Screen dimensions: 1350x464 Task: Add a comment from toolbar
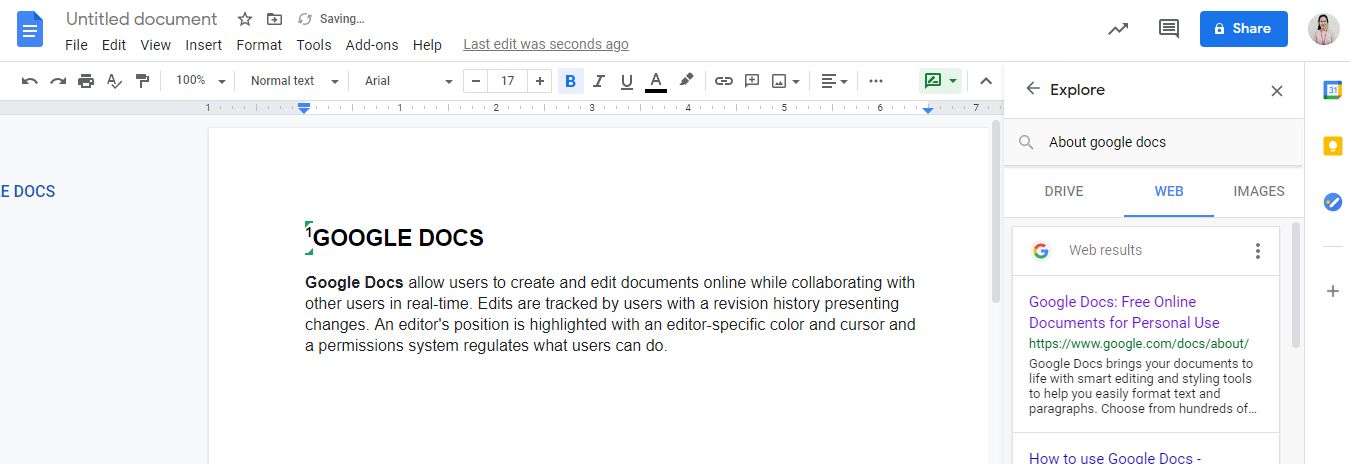(752, 81)
